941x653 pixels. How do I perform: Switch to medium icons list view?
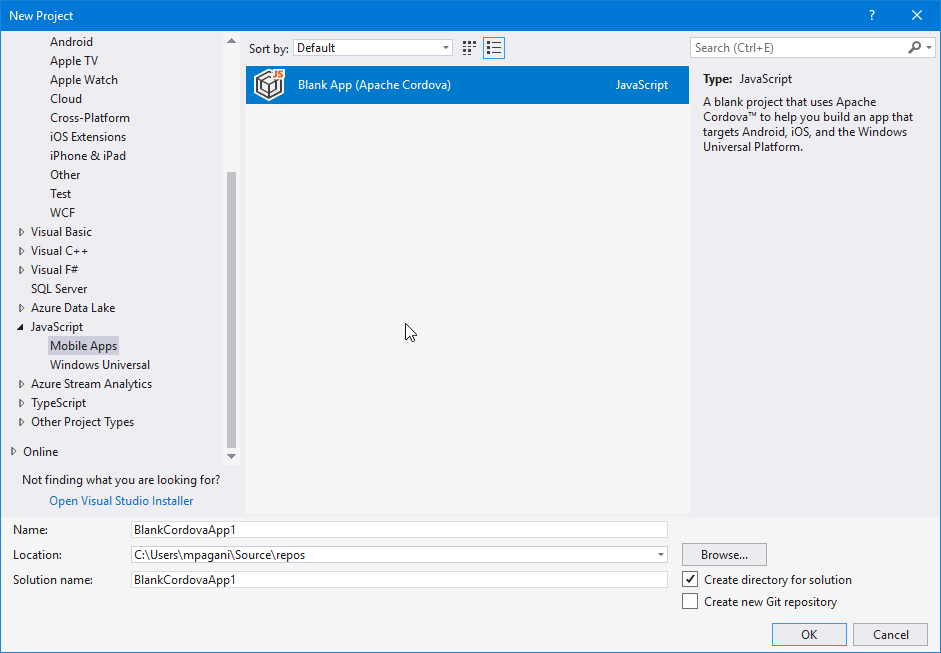tap(494, 48)
